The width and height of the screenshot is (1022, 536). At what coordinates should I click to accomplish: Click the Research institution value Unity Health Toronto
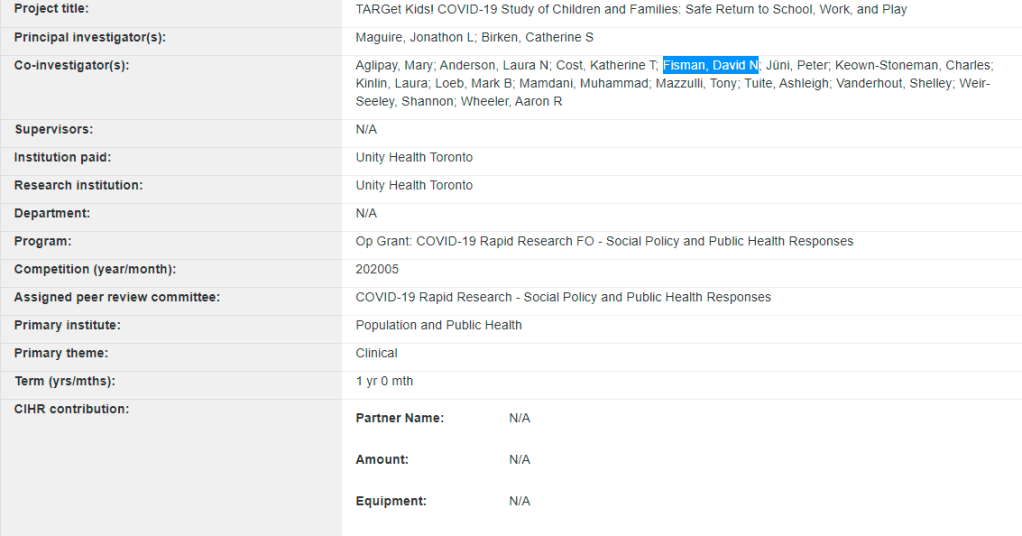pyautogui.click(x=414, y=185)
